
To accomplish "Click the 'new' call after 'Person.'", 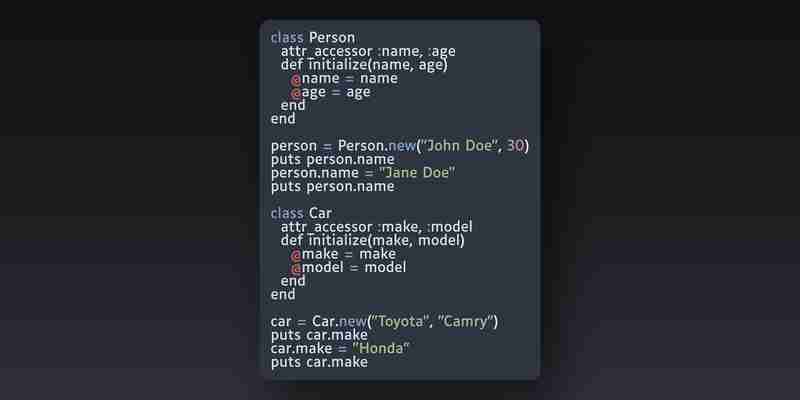I will (402, 146).
